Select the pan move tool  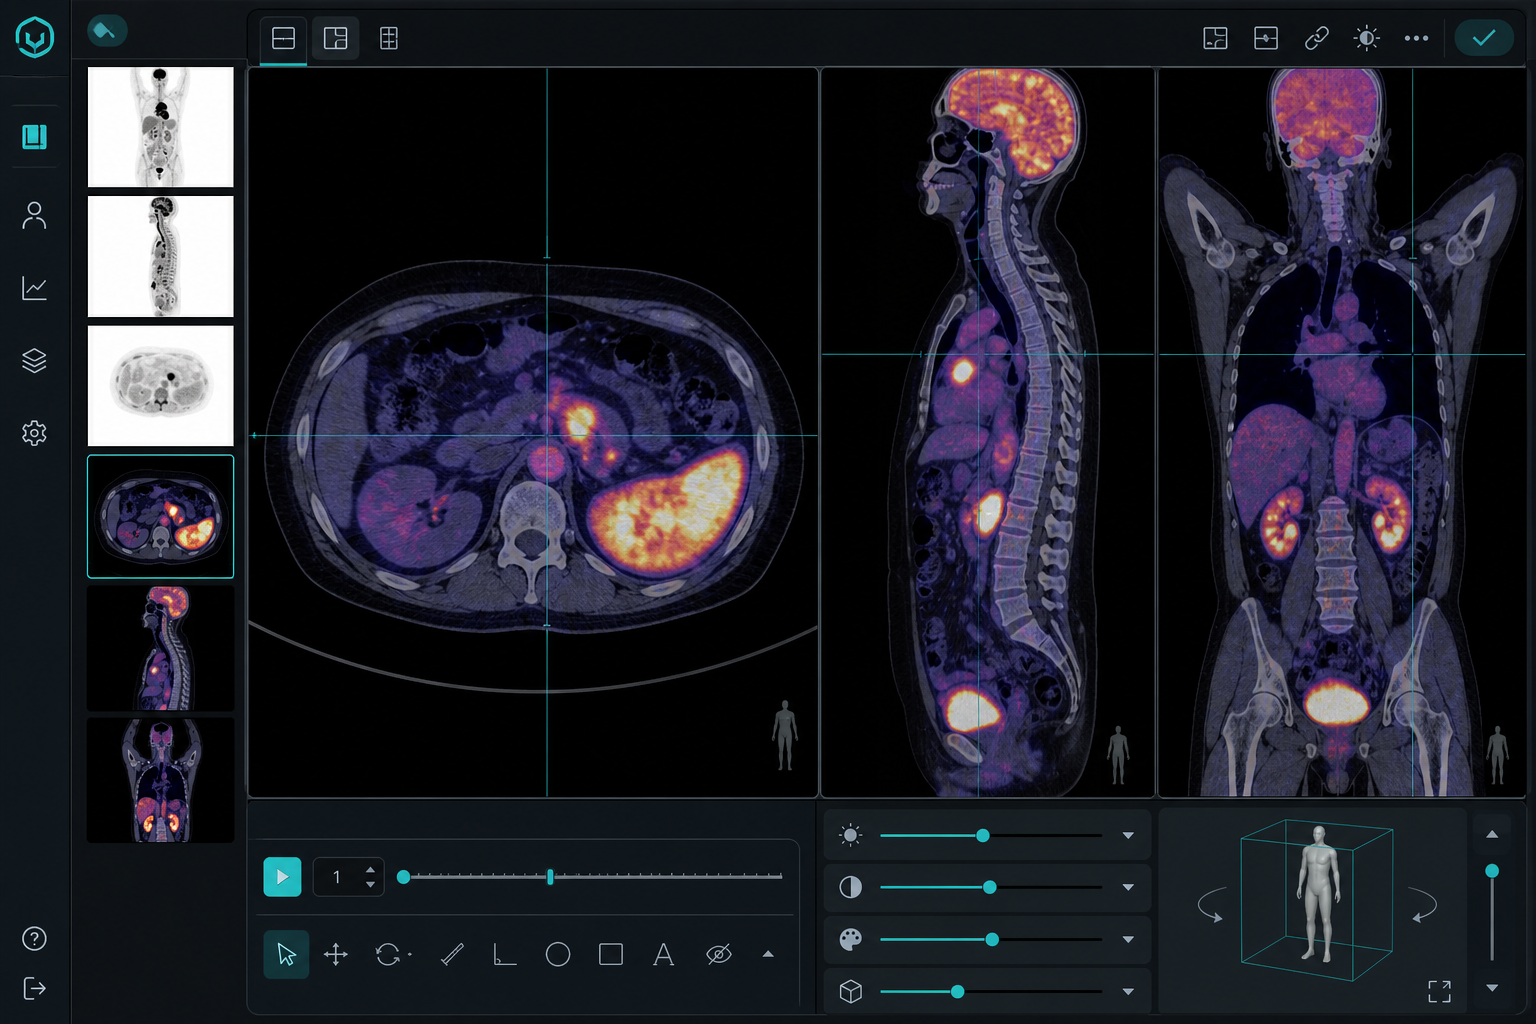pos(336,955)
